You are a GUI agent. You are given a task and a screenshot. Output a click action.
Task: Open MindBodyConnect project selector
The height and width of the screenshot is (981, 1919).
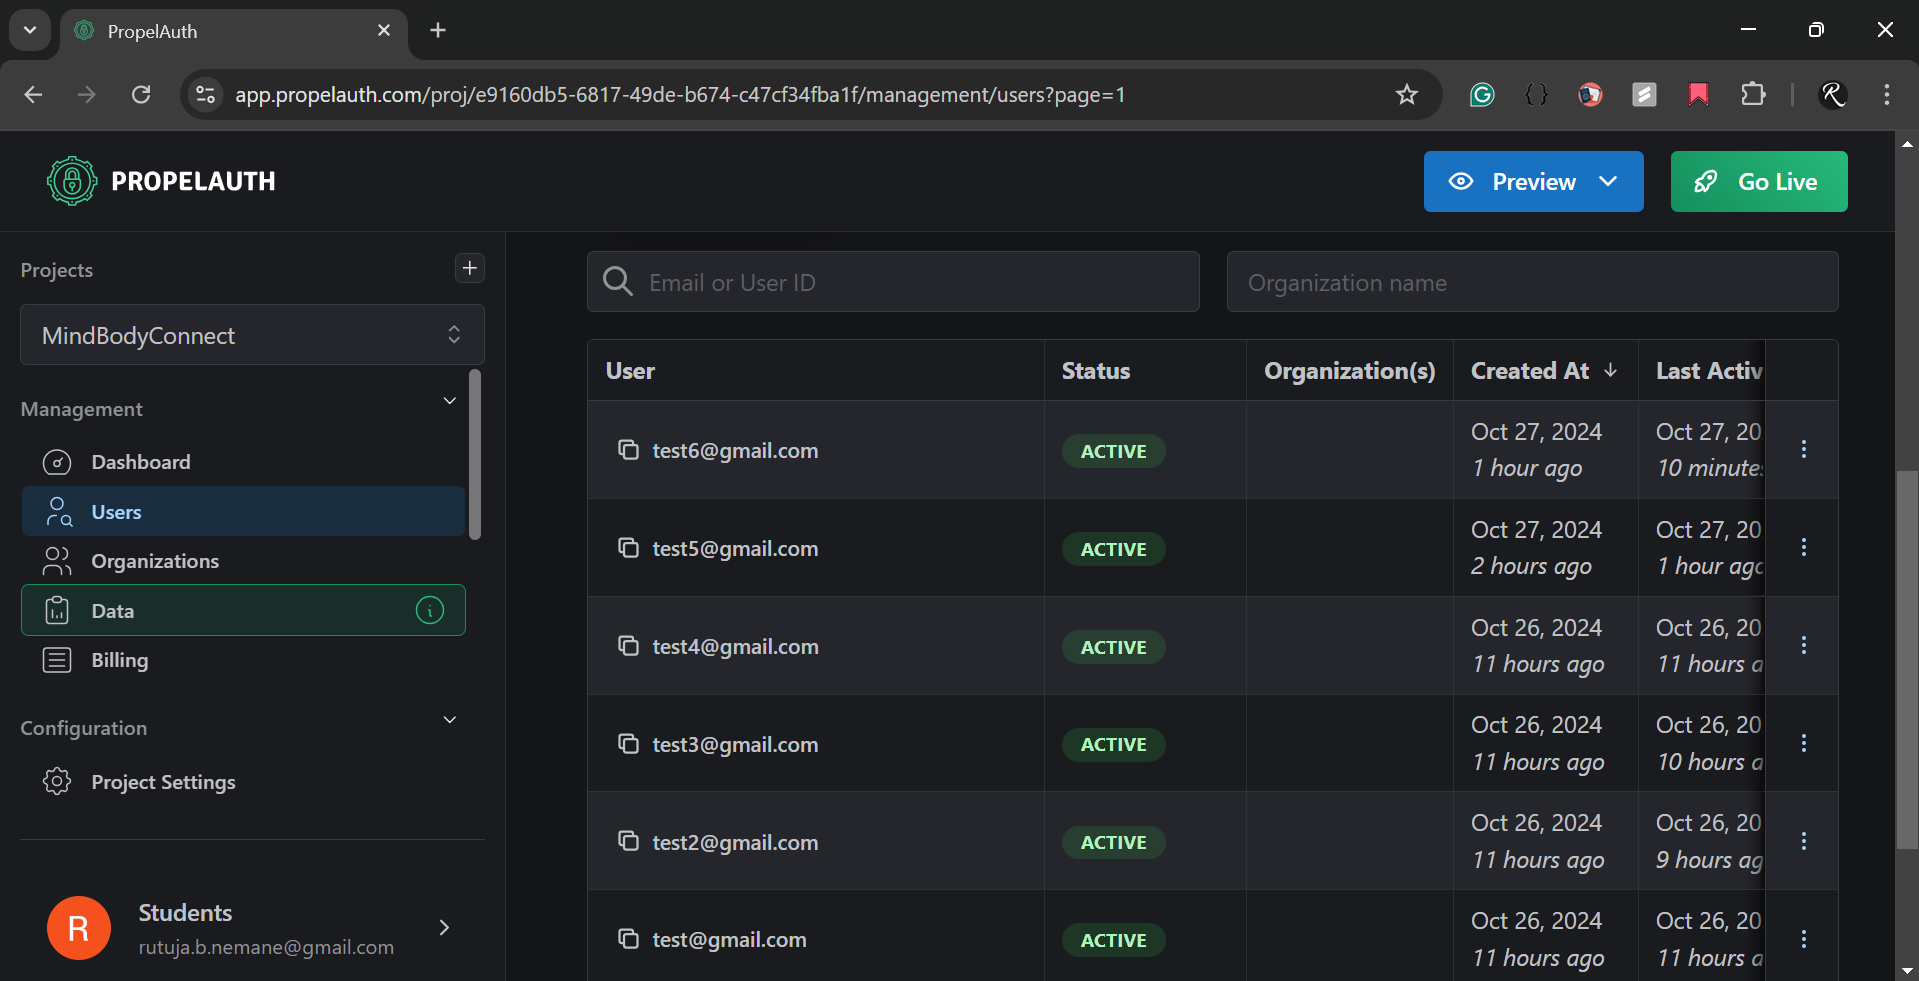[252, 335]
